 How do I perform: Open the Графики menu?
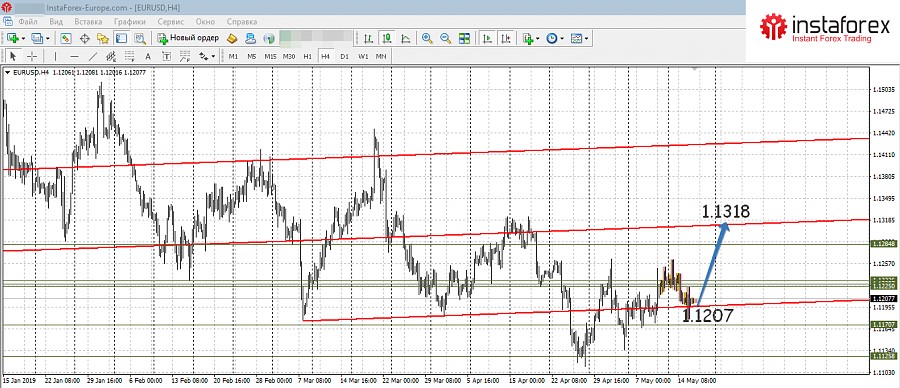point(130,21)
